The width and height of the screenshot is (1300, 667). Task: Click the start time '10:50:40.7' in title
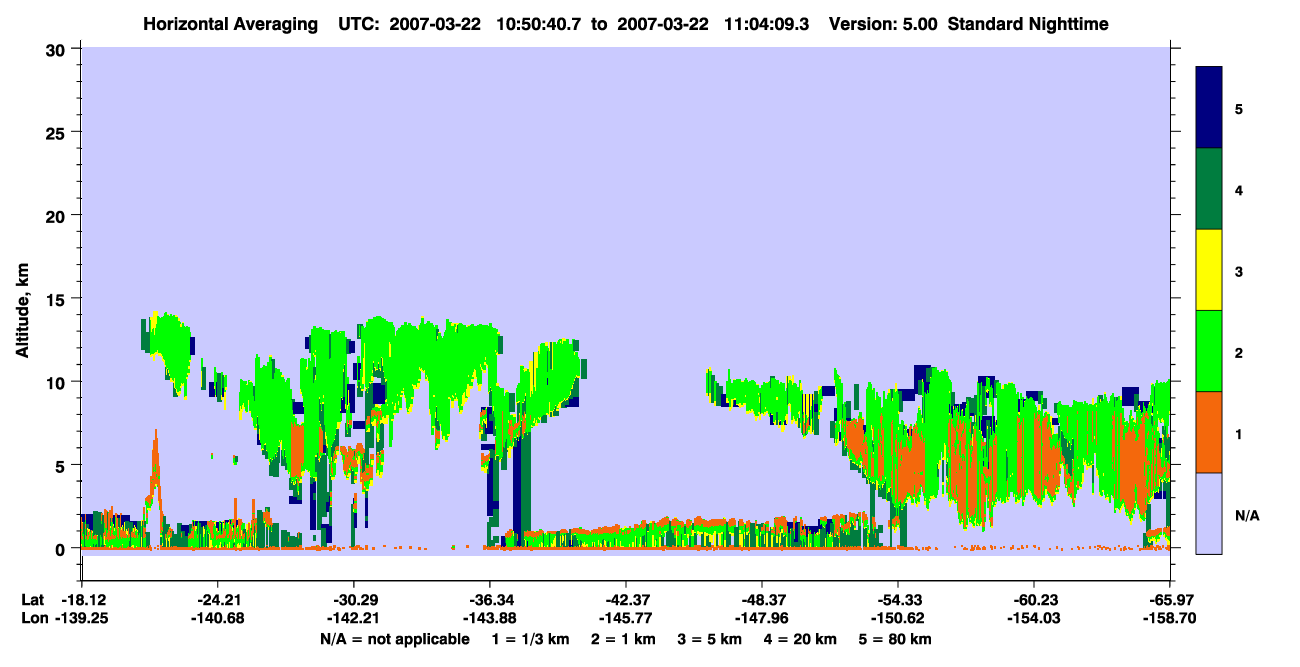coord(538,23)
